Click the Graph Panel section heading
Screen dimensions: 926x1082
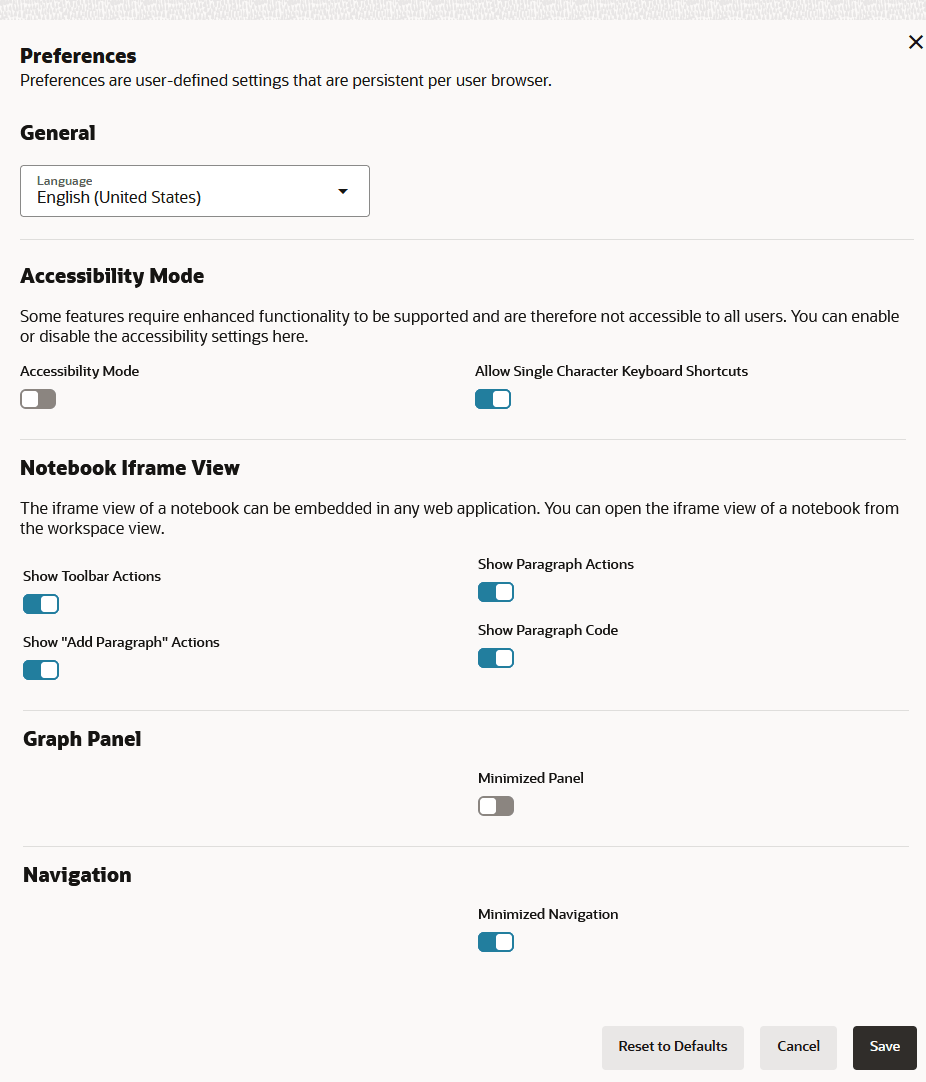click(x=82, y=739)
